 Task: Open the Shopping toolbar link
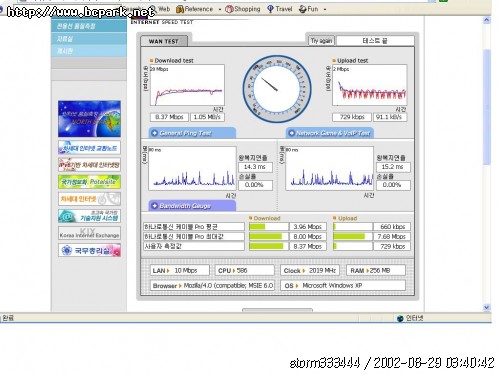243,9
